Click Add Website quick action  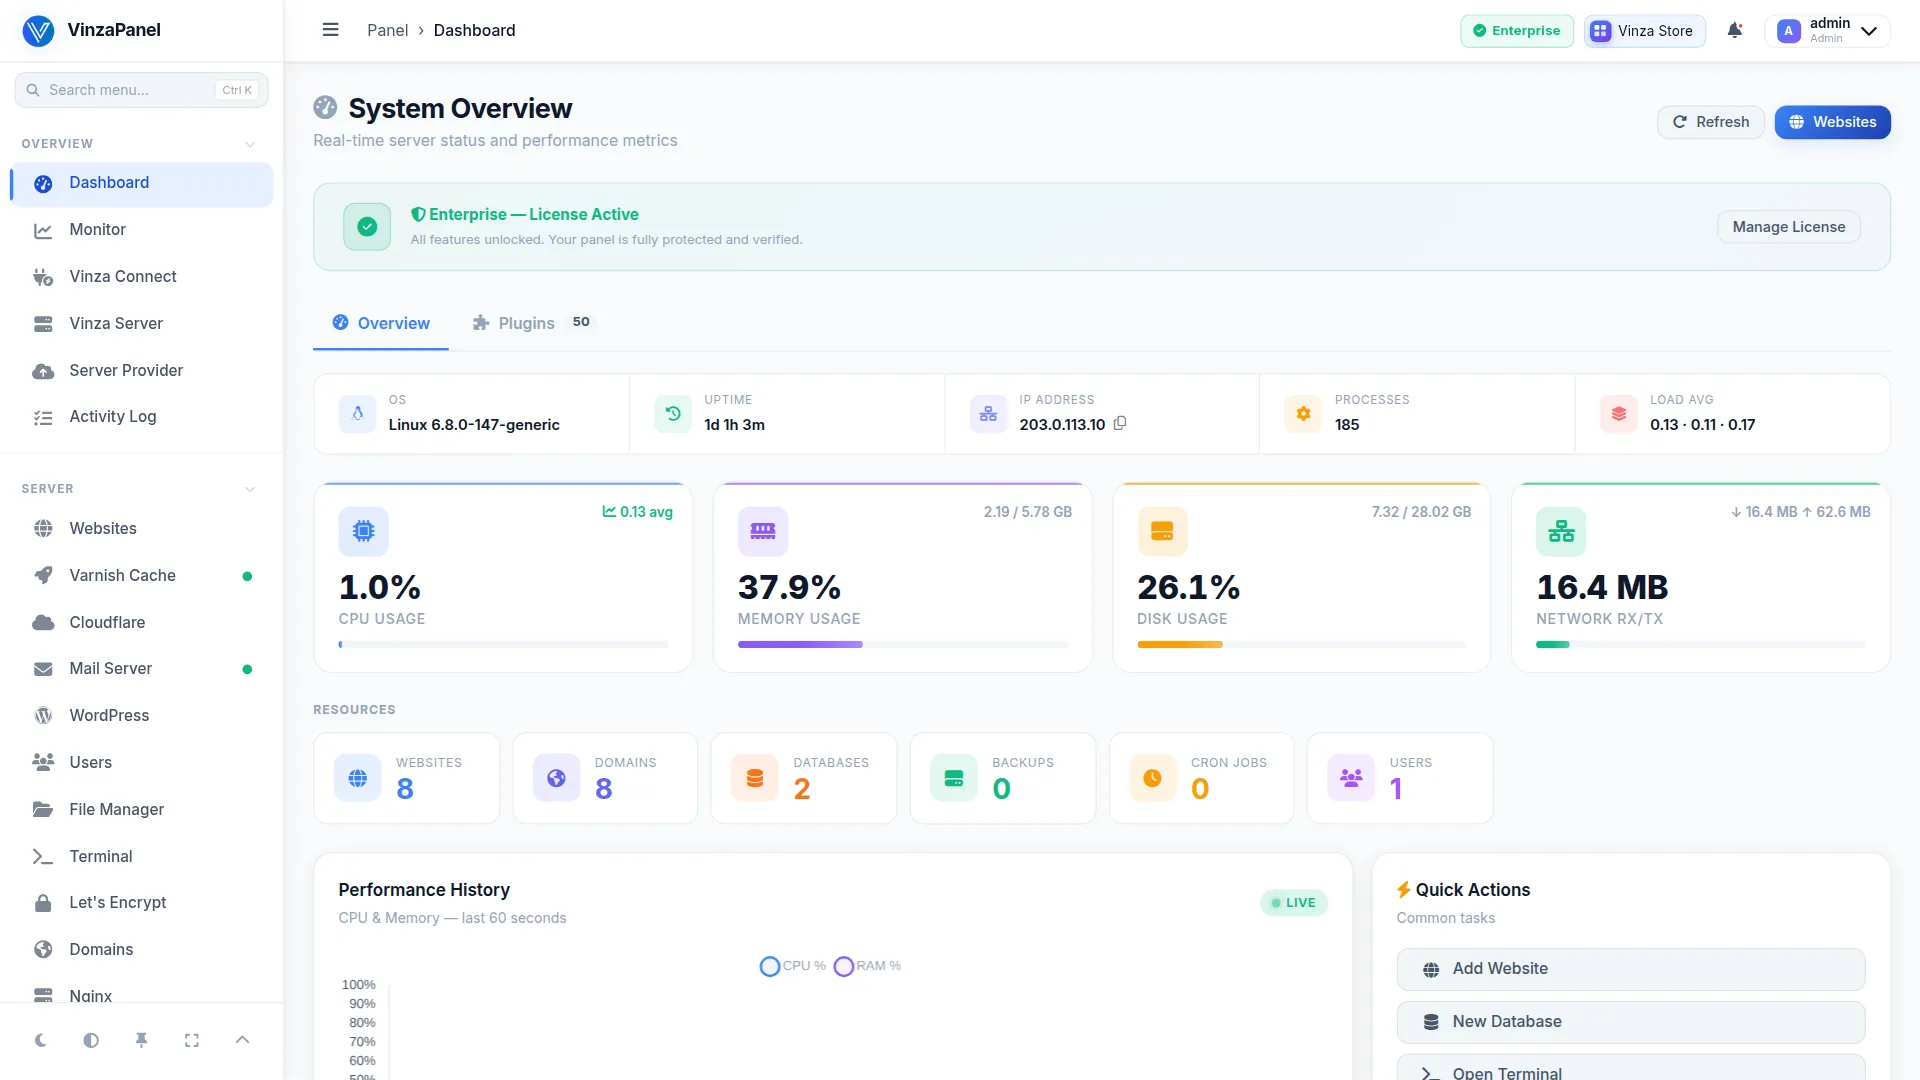coord(1631,969)
